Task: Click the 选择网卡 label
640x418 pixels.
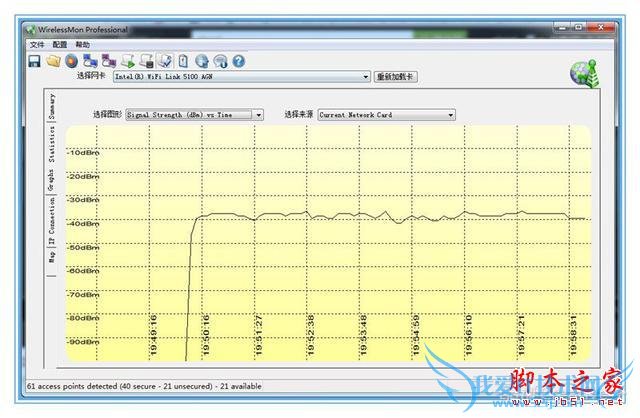Action: coord(91,76)
